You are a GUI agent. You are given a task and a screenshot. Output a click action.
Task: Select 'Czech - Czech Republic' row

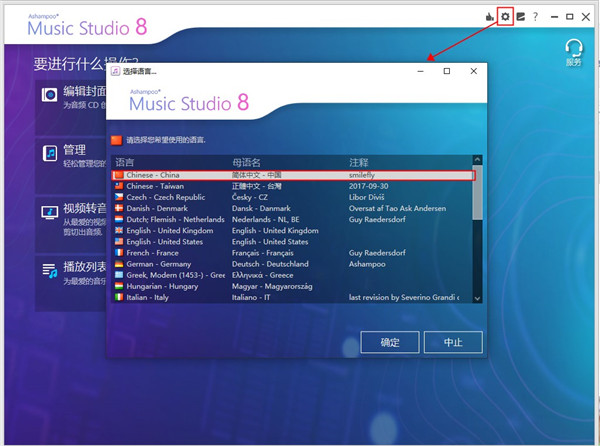click(x=293, y=197)
